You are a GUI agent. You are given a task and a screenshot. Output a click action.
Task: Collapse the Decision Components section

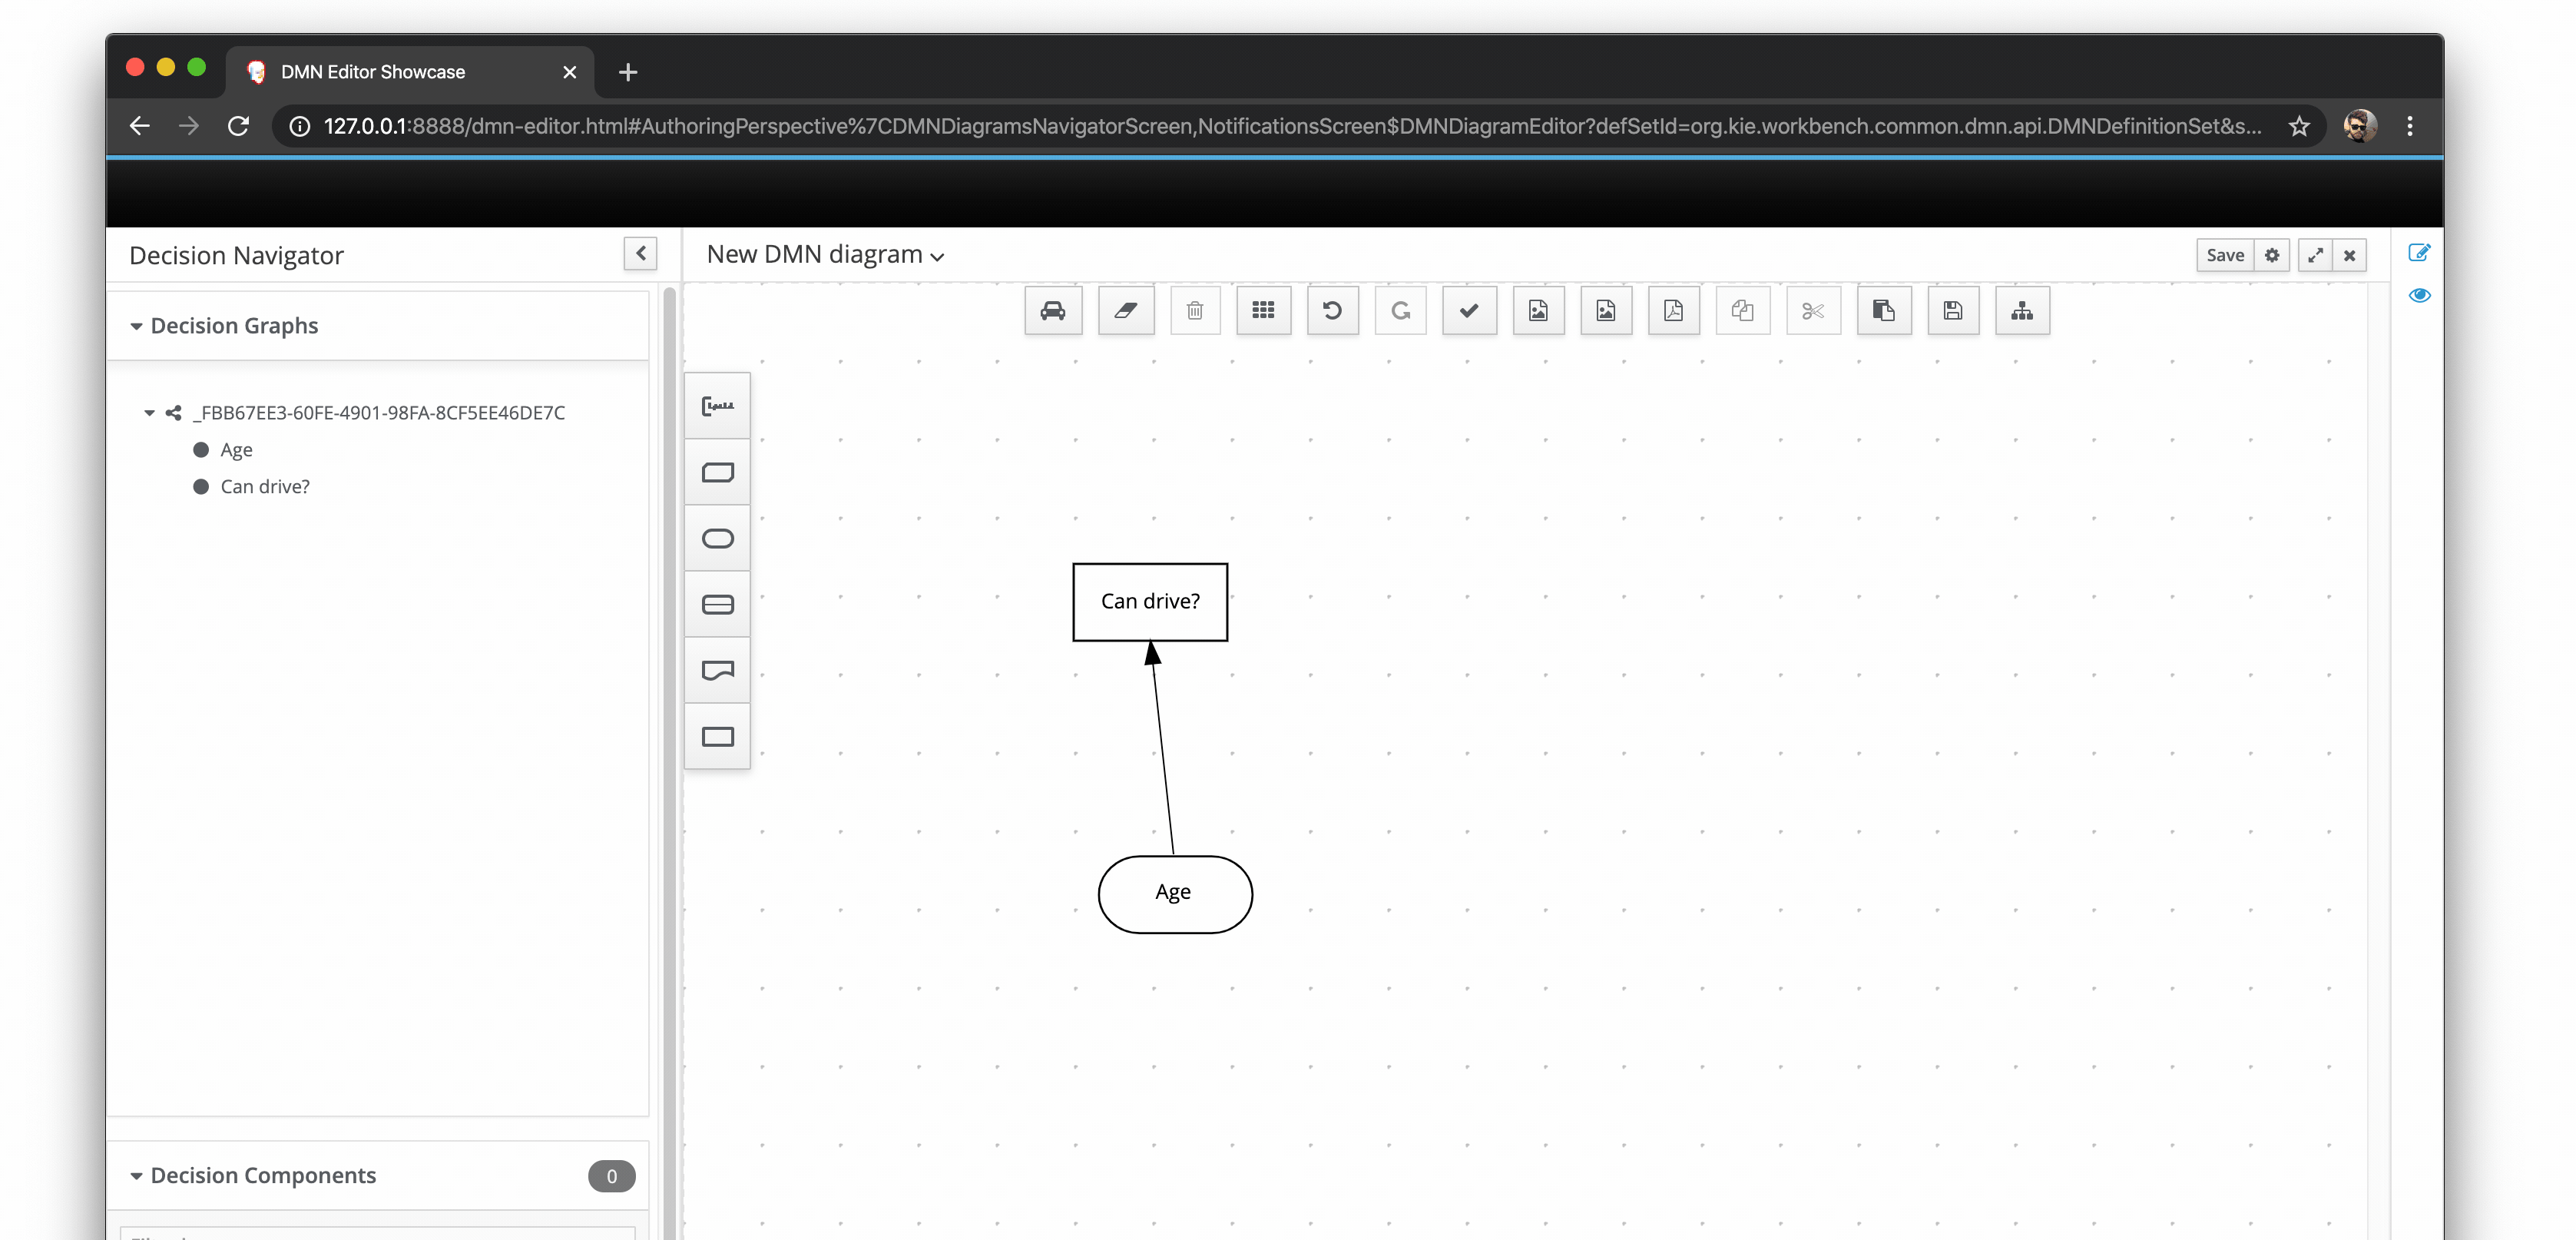pos(136,1176)
